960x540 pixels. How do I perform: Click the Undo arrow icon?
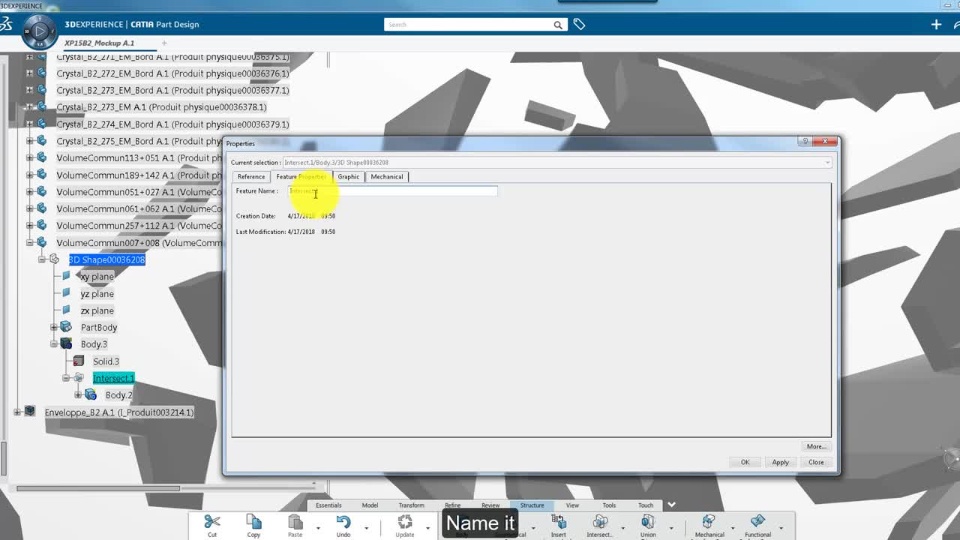pos(343,522)
